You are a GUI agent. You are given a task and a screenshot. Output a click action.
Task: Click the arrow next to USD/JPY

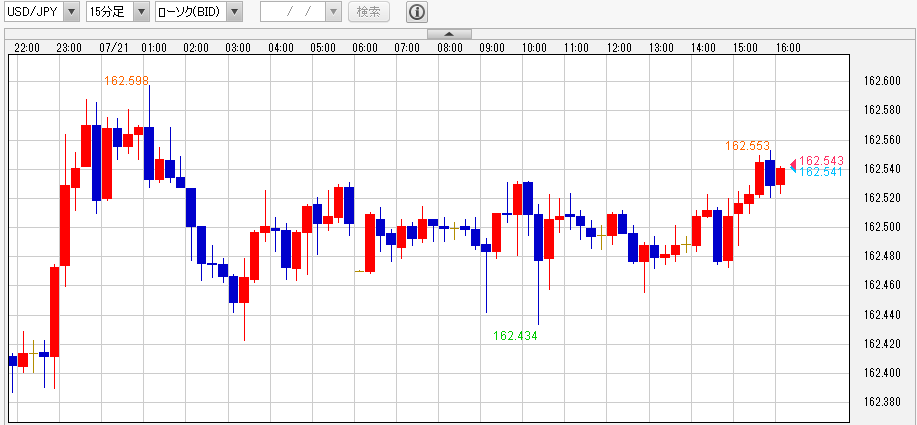(x=71, y=12)
